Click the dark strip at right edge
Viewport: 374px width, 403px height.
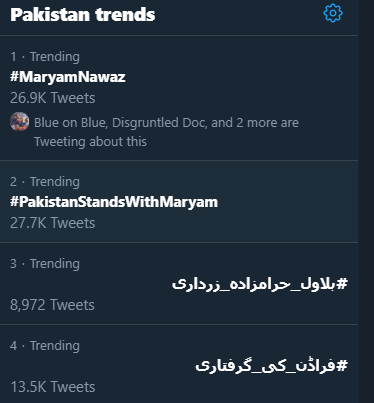(366, 201)
